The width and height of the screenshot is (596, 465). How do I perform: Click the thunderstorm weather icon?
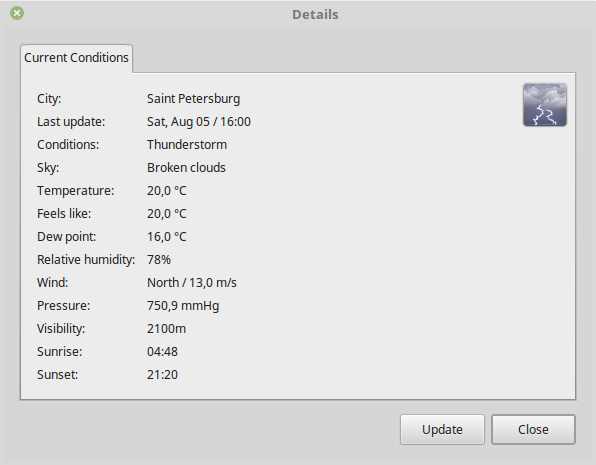pos(545,105)
